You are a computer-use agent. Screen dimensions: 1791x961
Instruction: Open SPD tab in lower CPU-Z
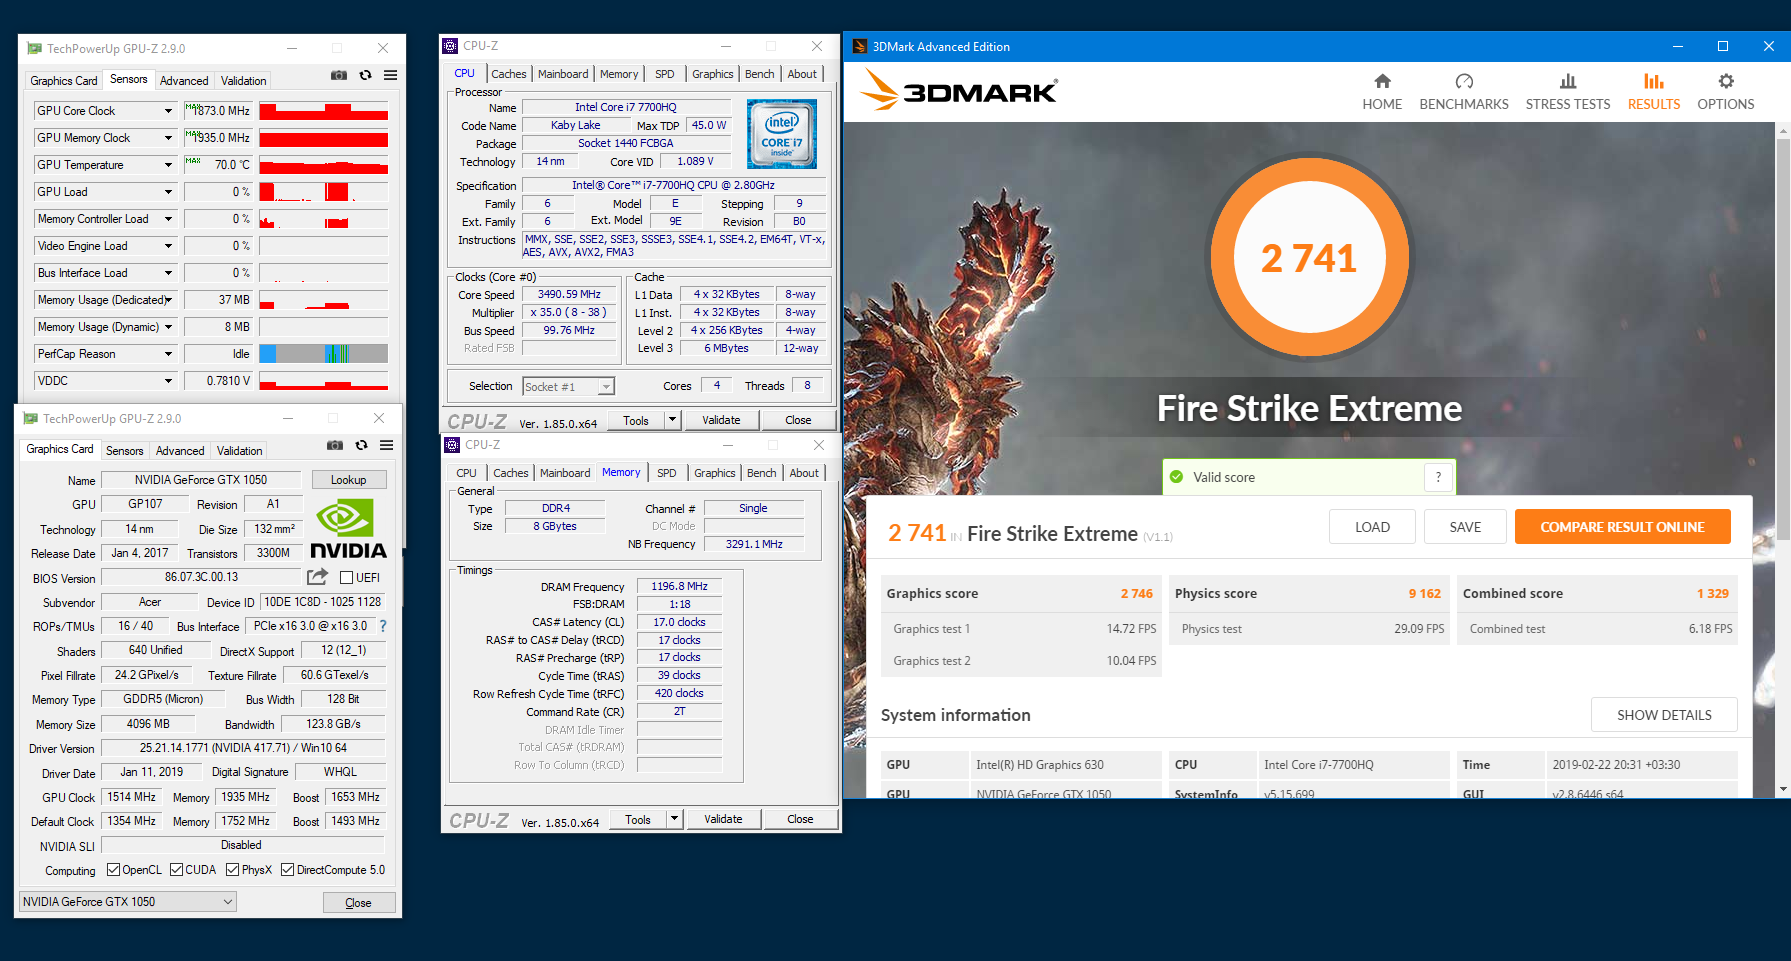[667, 473]
